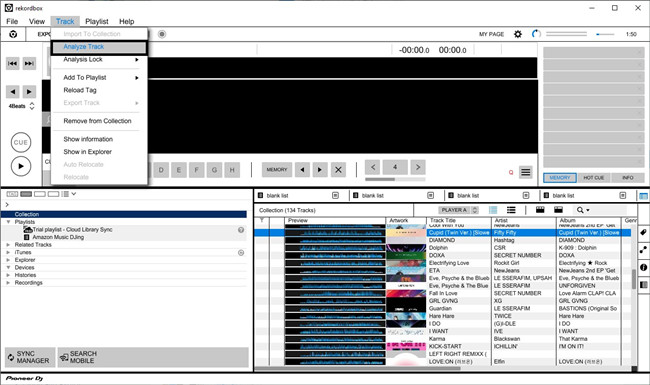Click hot cue pad F
The width and height of the screenshot is (650, 385).
(196, 170)
